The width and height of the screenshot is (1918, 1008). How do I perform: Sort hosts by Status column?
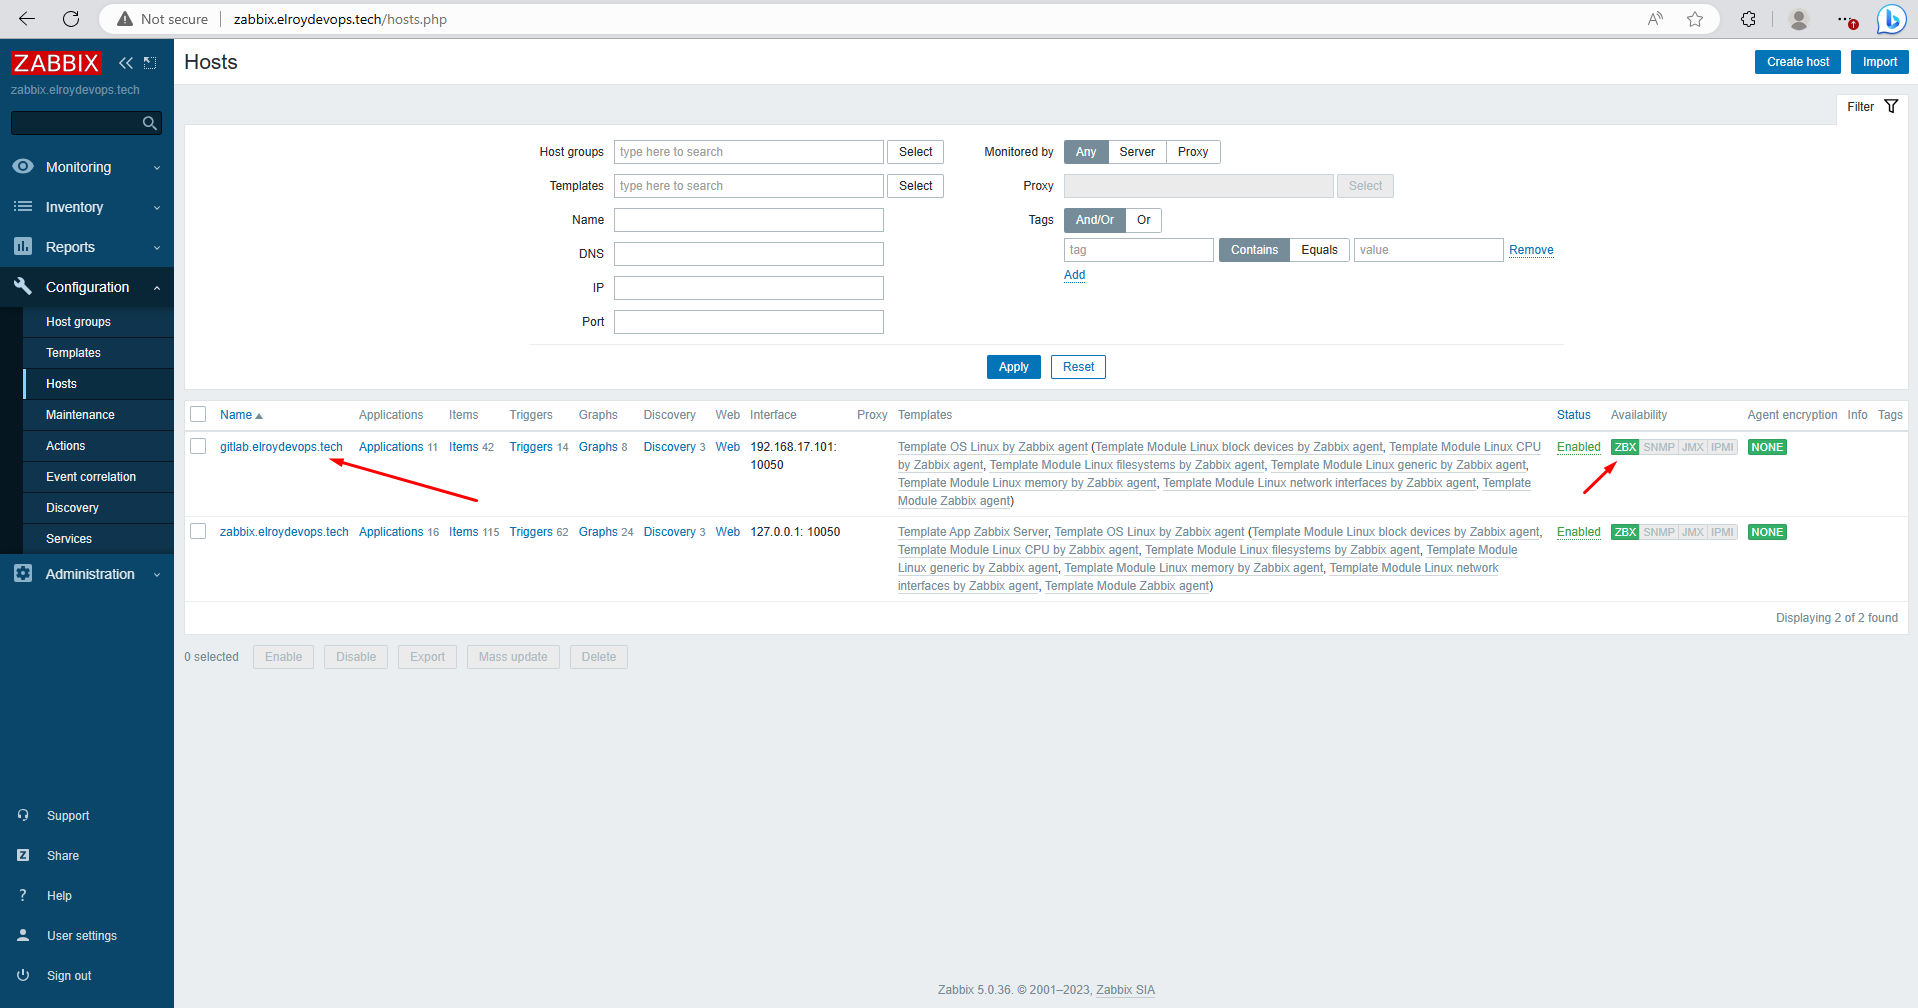click(x=1573, y=415)
